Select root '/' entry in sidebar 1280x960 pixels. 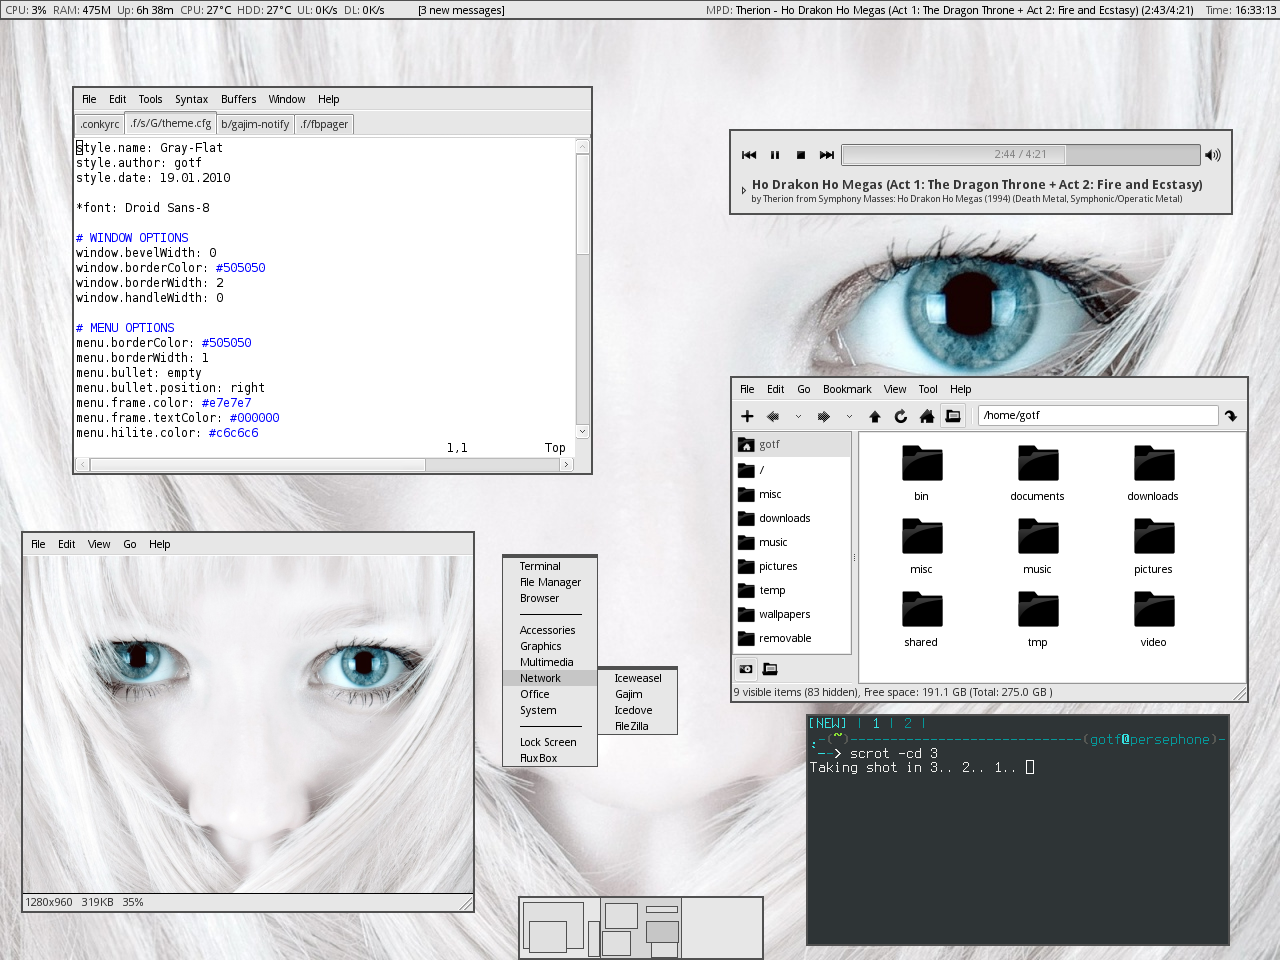pyautogui.click(x=792, y=470)
